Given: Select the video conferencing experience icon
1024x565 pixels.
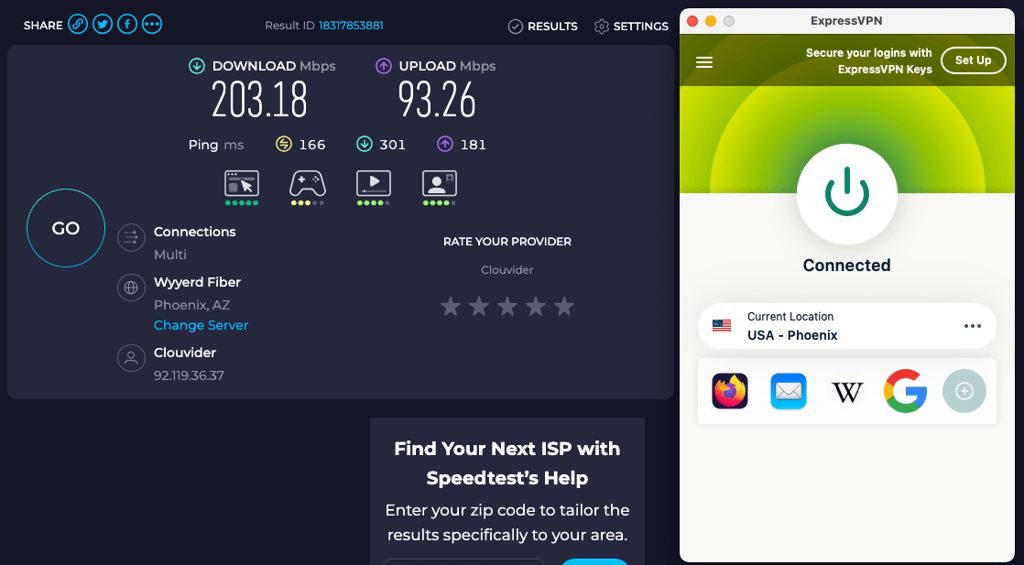Looking at the screenshot, I should pyautogui.click(x=440, y=184).
